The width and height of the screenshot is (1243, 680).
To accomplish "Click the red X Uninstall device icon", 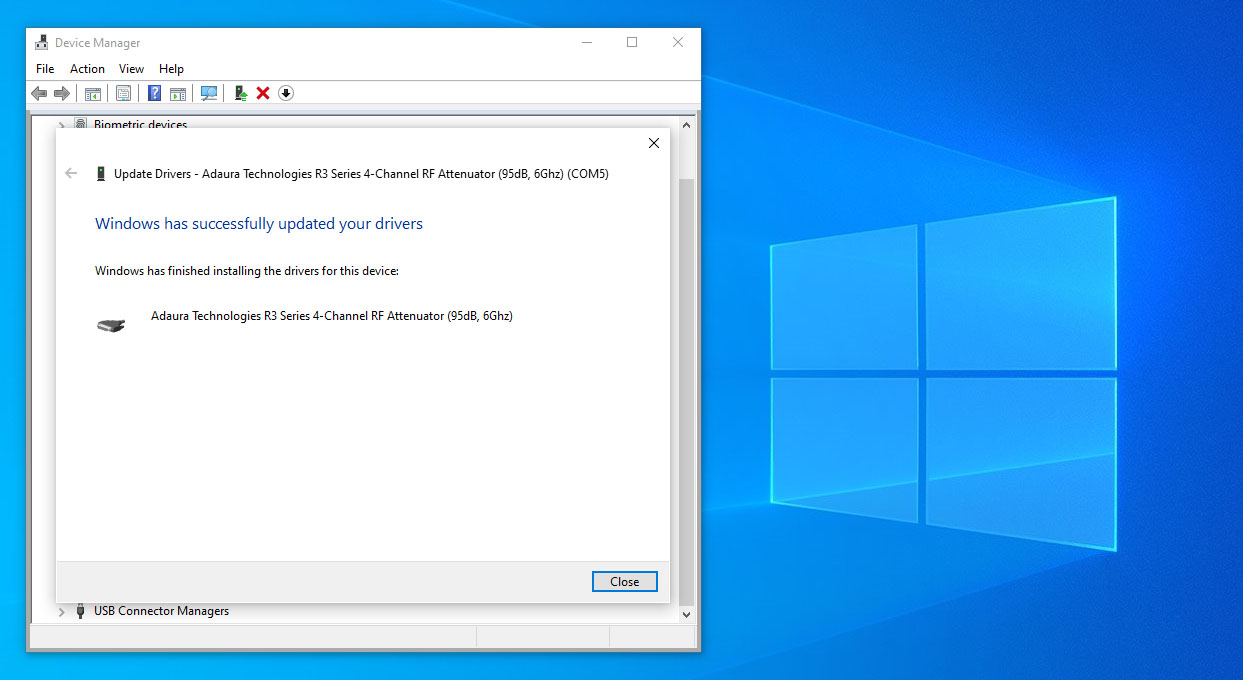I will [x=263, y=93].
